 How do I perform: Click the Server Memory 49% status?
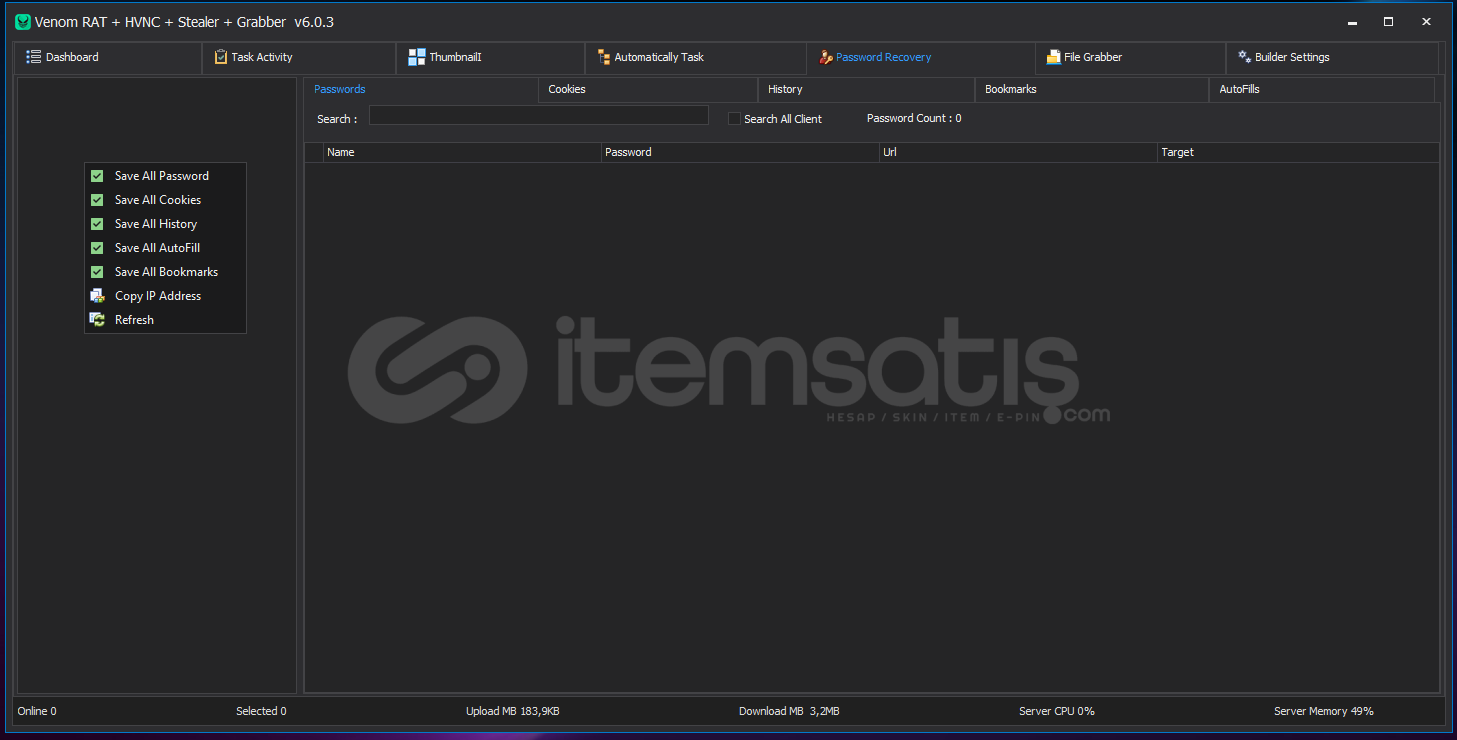click(1324, 711)
